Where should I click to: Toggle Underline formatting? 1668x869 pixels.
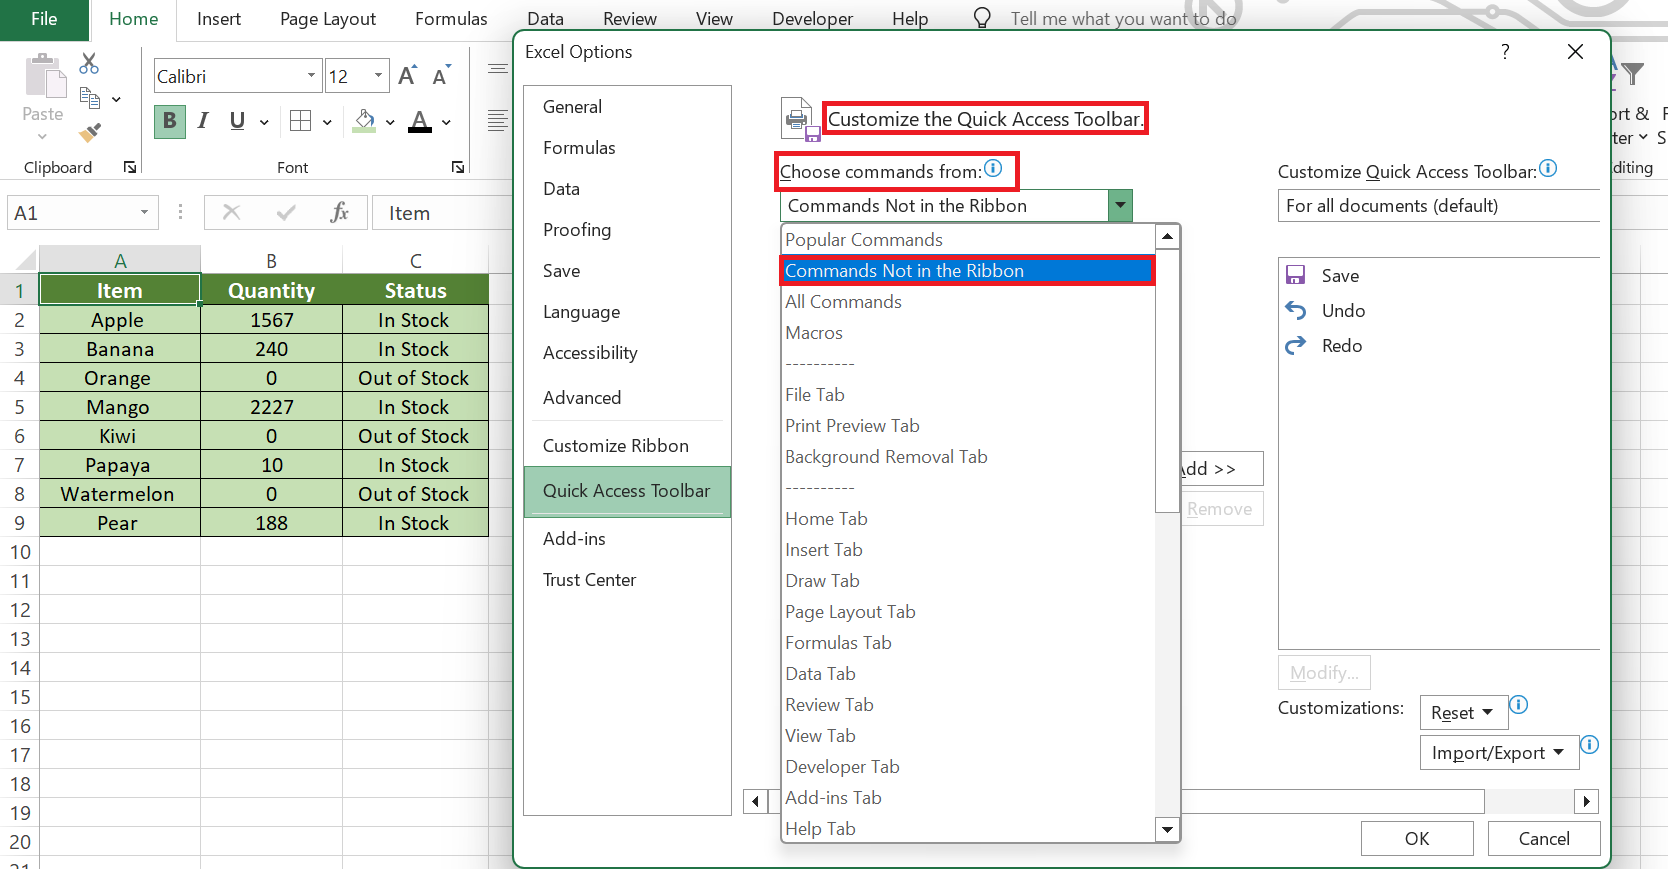coord(237,121)
